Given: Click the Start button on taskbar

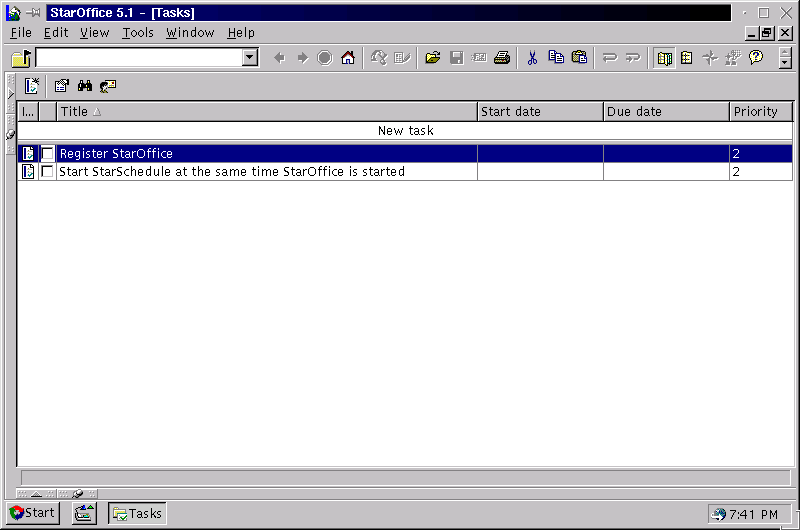Looking at the screenshot, I should (32, 513).
